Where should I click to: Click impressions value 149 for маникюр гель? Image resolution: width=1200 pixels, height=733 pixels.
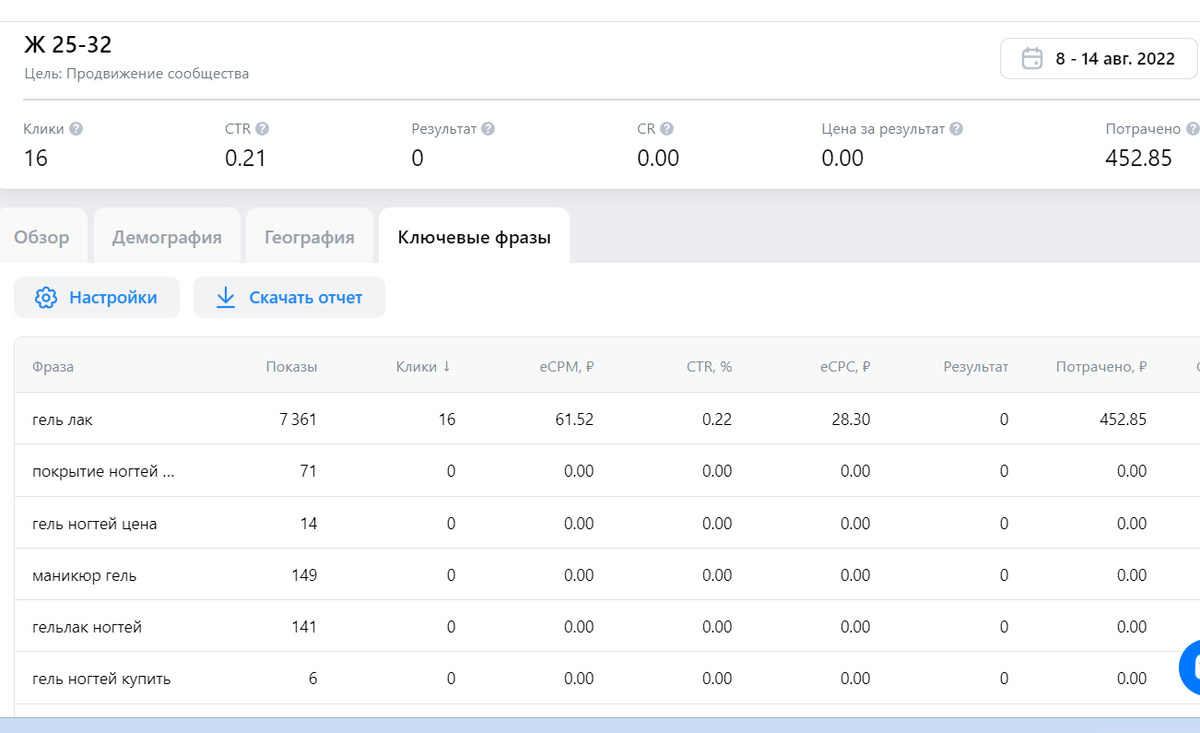[304, 575]
